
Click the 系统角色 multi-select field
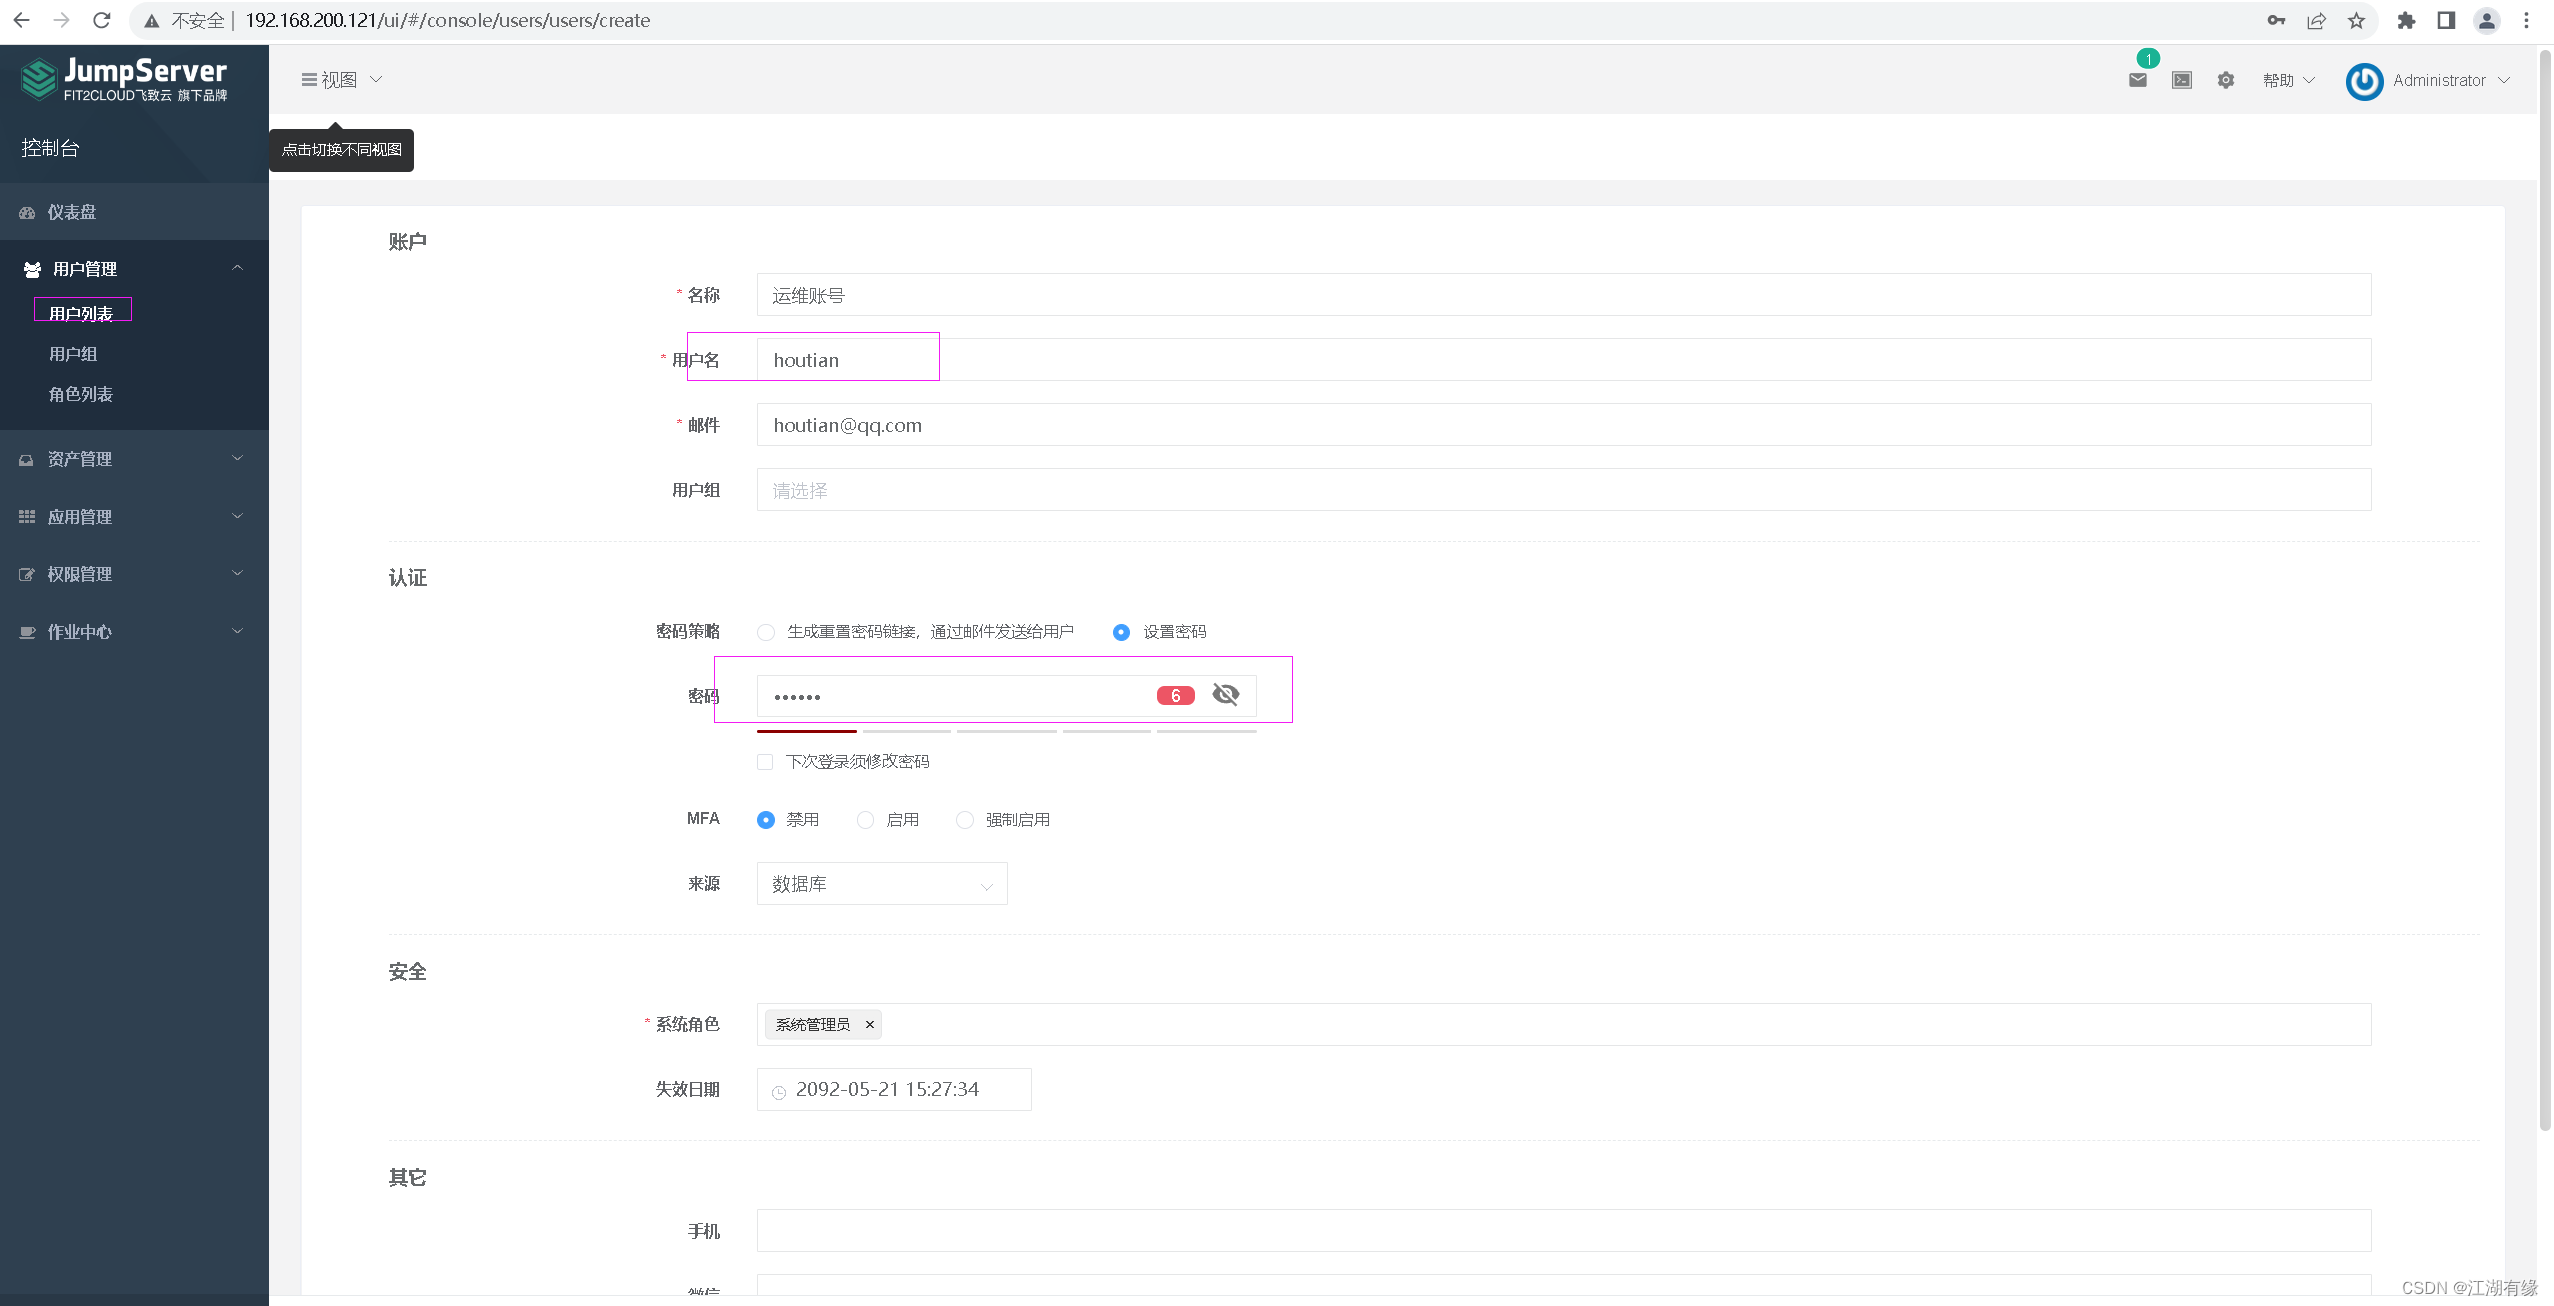(1564, 1024)
